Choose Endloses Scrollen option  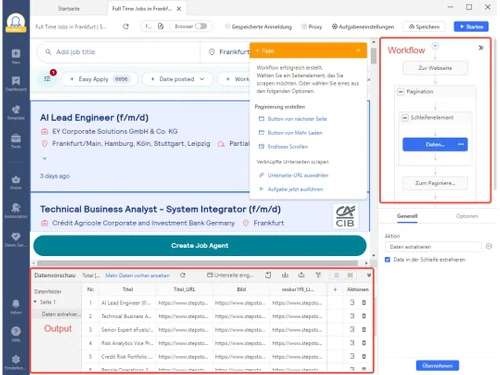click(288, 147)
